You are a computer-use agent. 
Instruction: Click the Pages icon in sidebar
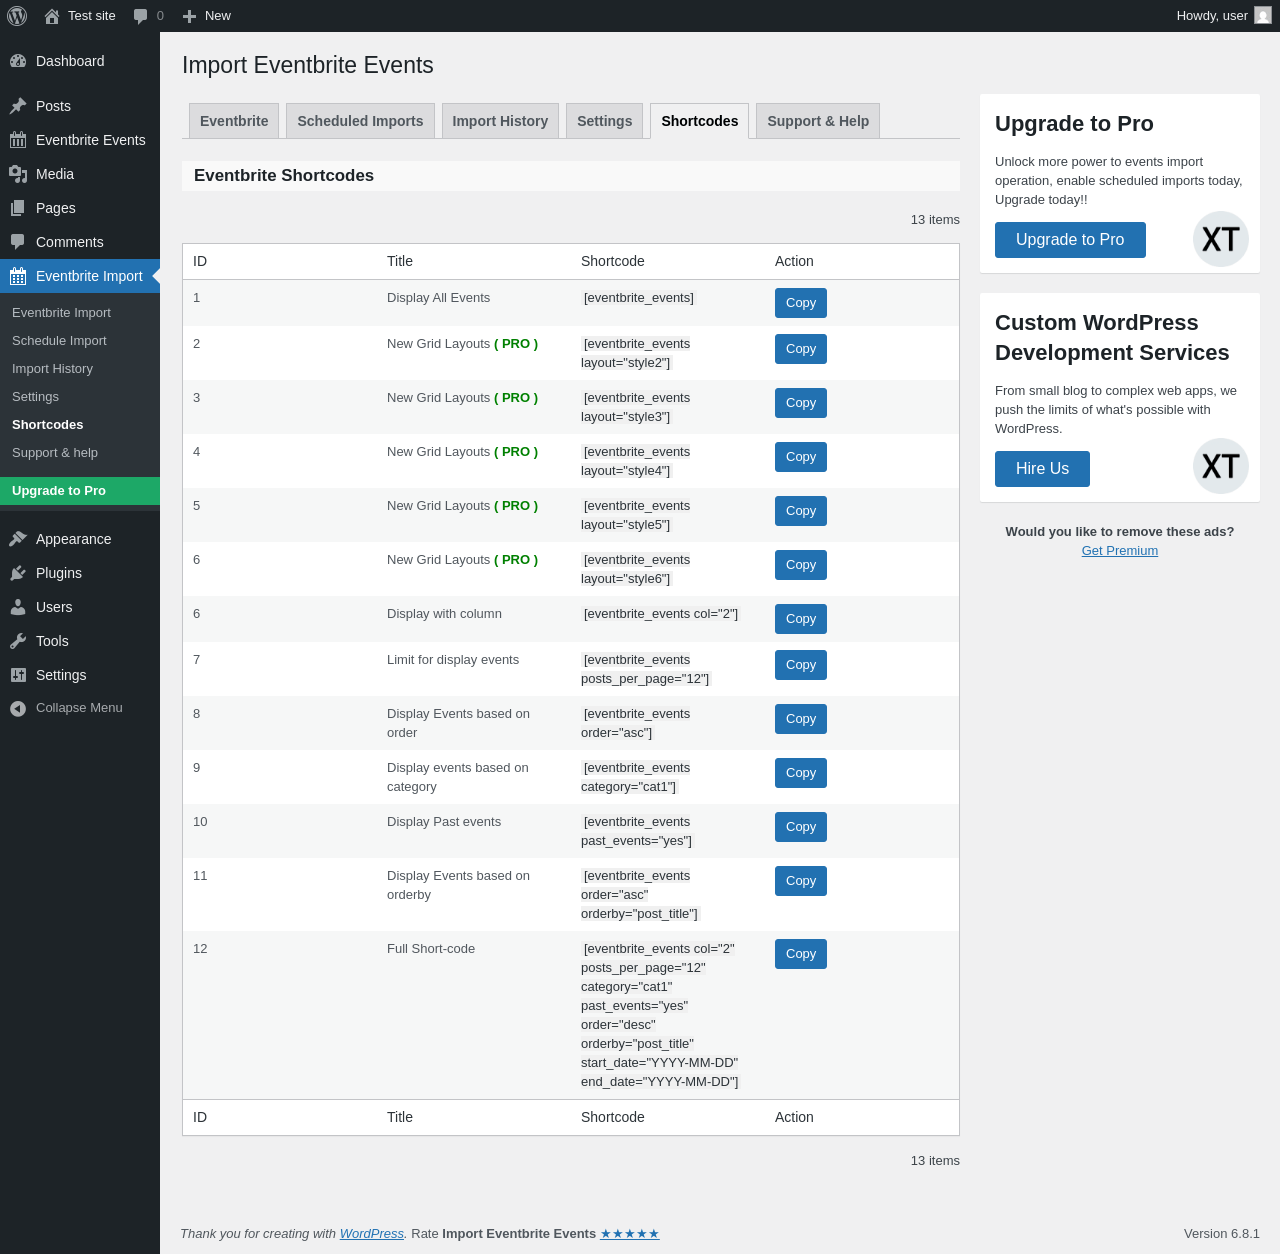[x=18, y=208]
